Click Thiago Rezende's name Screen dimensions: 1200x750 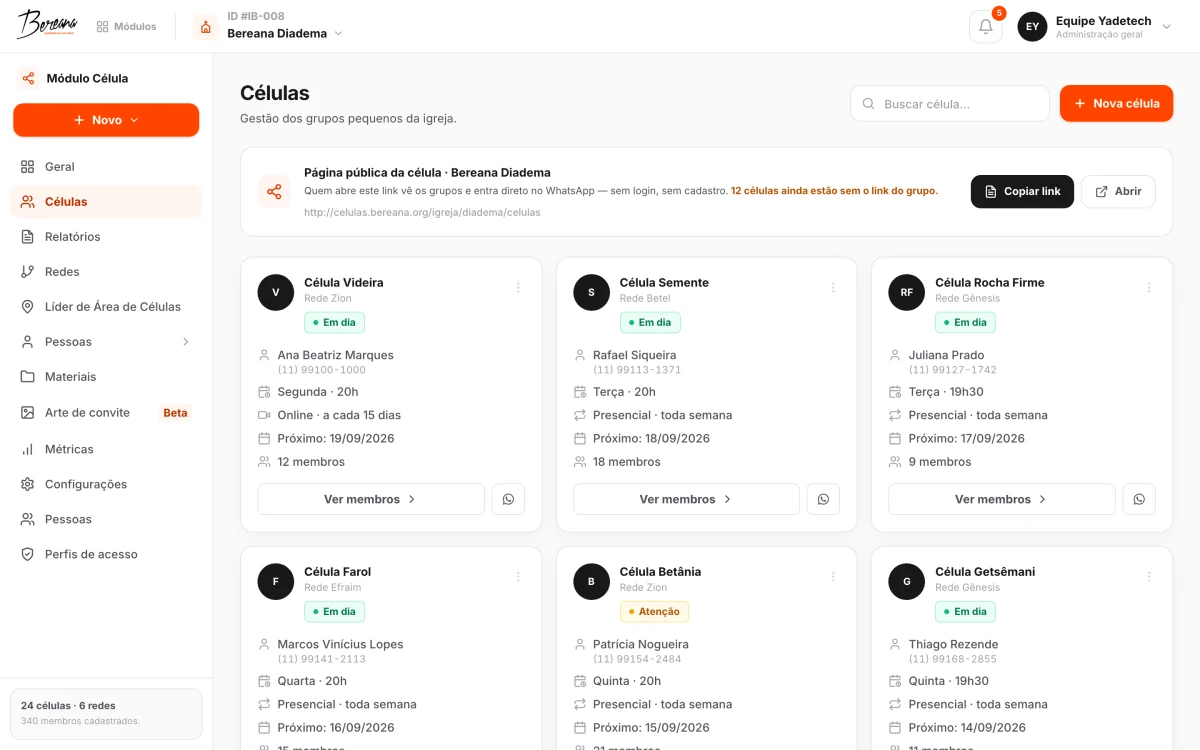(x=953, y=644)
